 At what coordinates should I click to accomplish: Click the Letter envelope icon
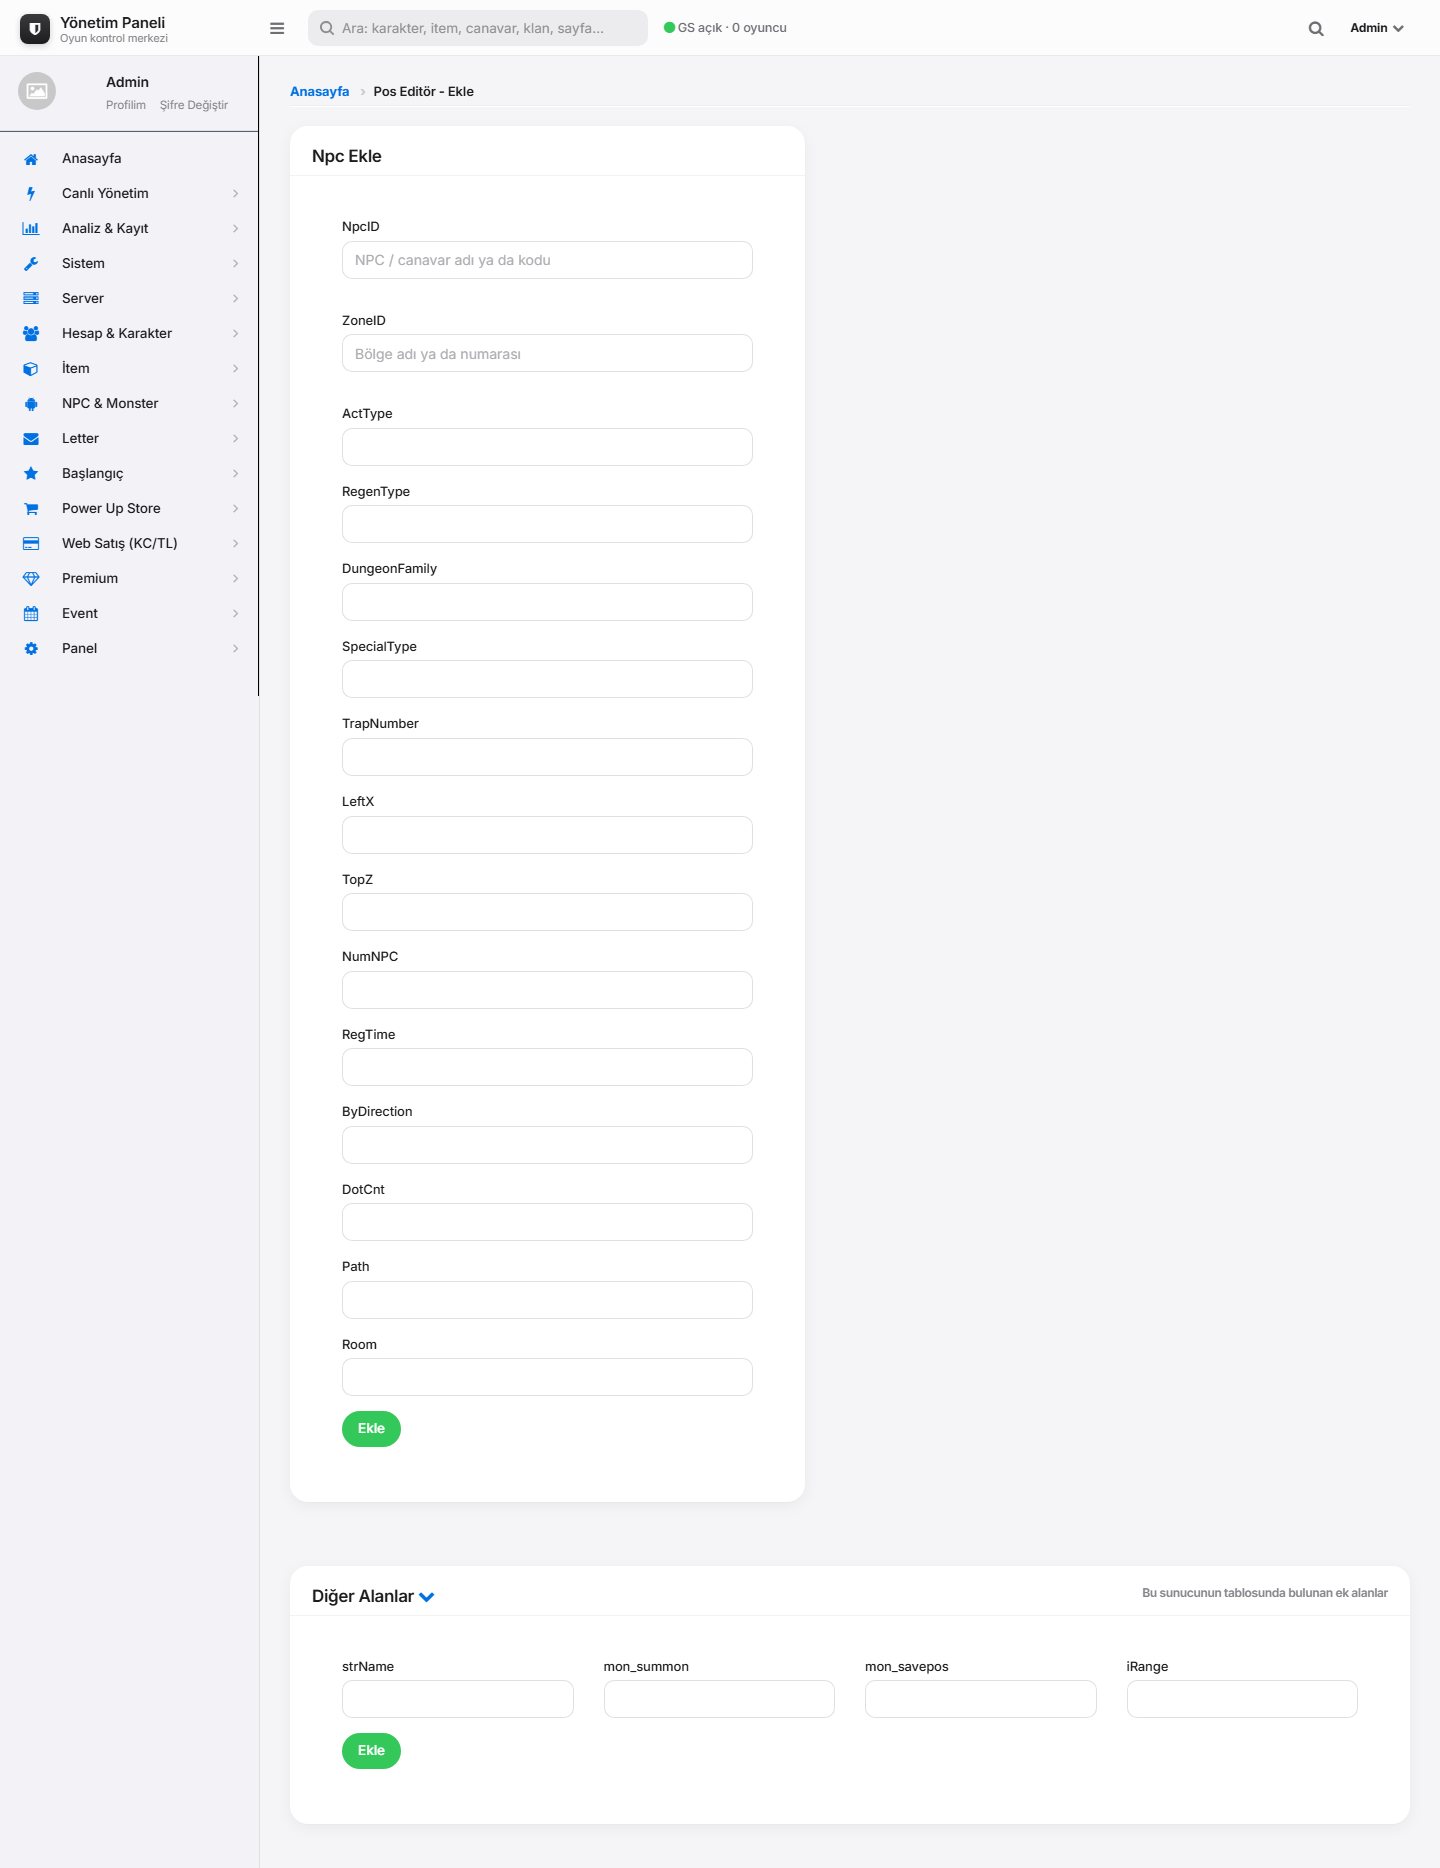pyautogui.click(x=31, y=439)
